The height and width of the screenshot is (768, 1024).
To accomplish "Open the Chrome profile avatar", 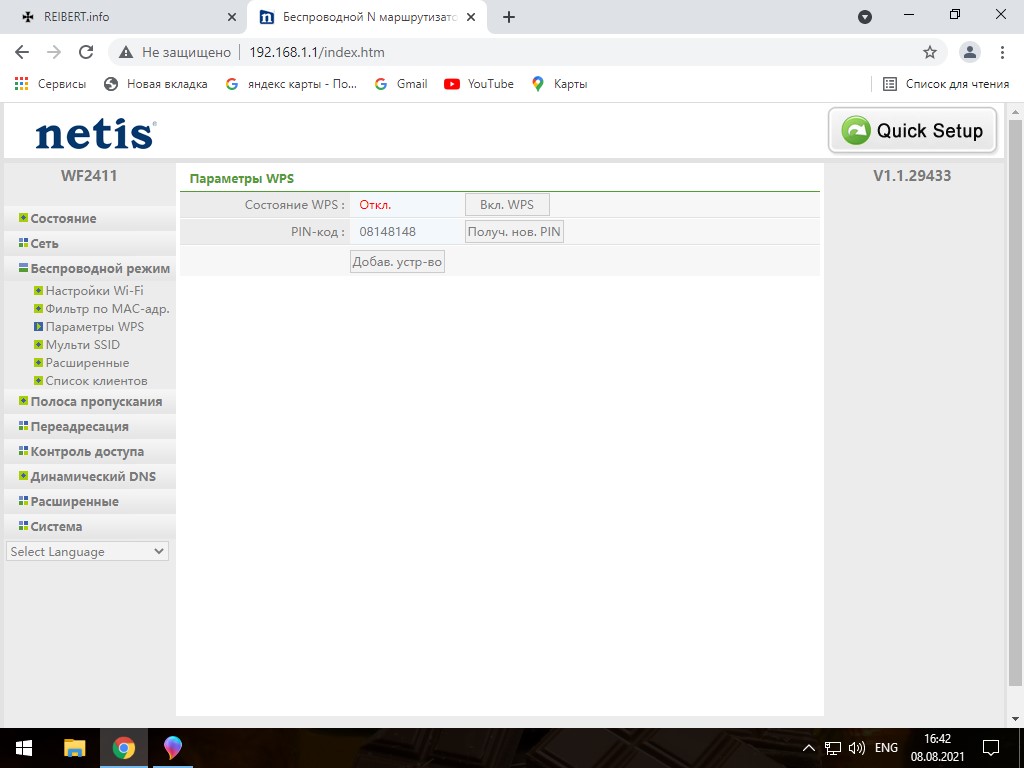I will point(970,52).
